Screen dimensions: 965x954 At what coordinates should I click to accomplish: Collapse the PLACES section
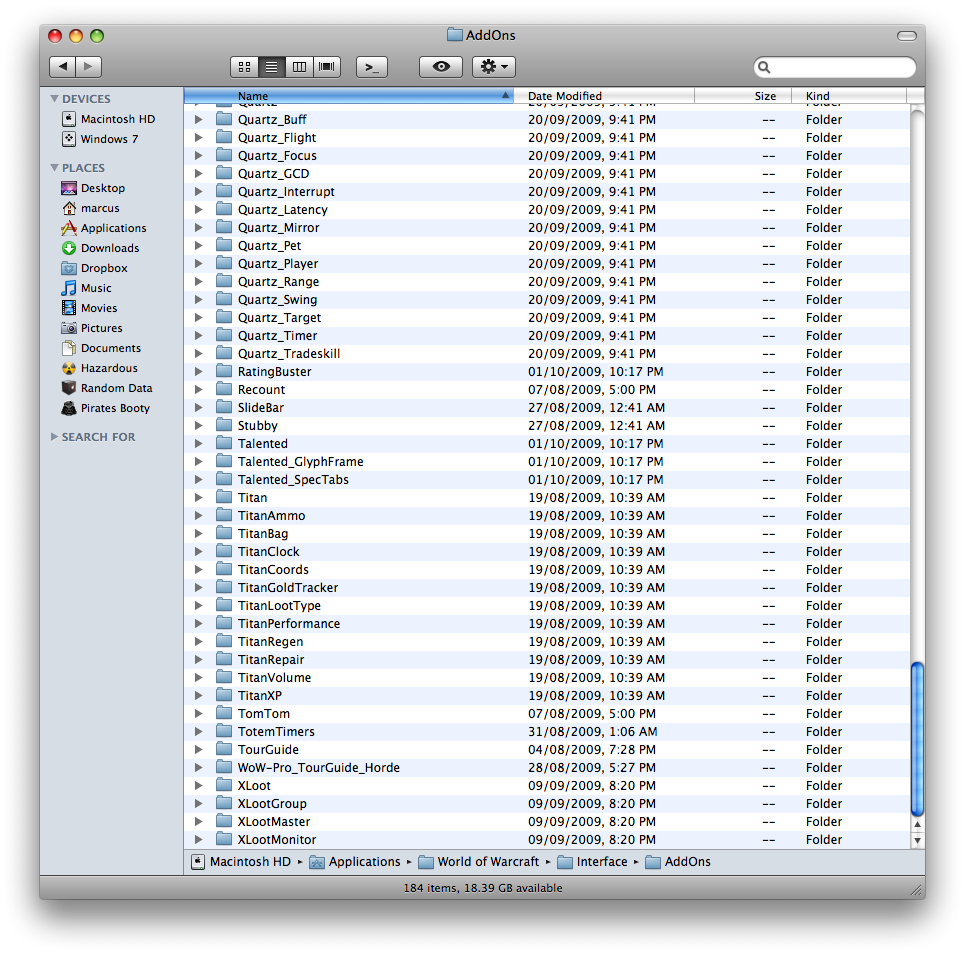click(x=54, y=167)
